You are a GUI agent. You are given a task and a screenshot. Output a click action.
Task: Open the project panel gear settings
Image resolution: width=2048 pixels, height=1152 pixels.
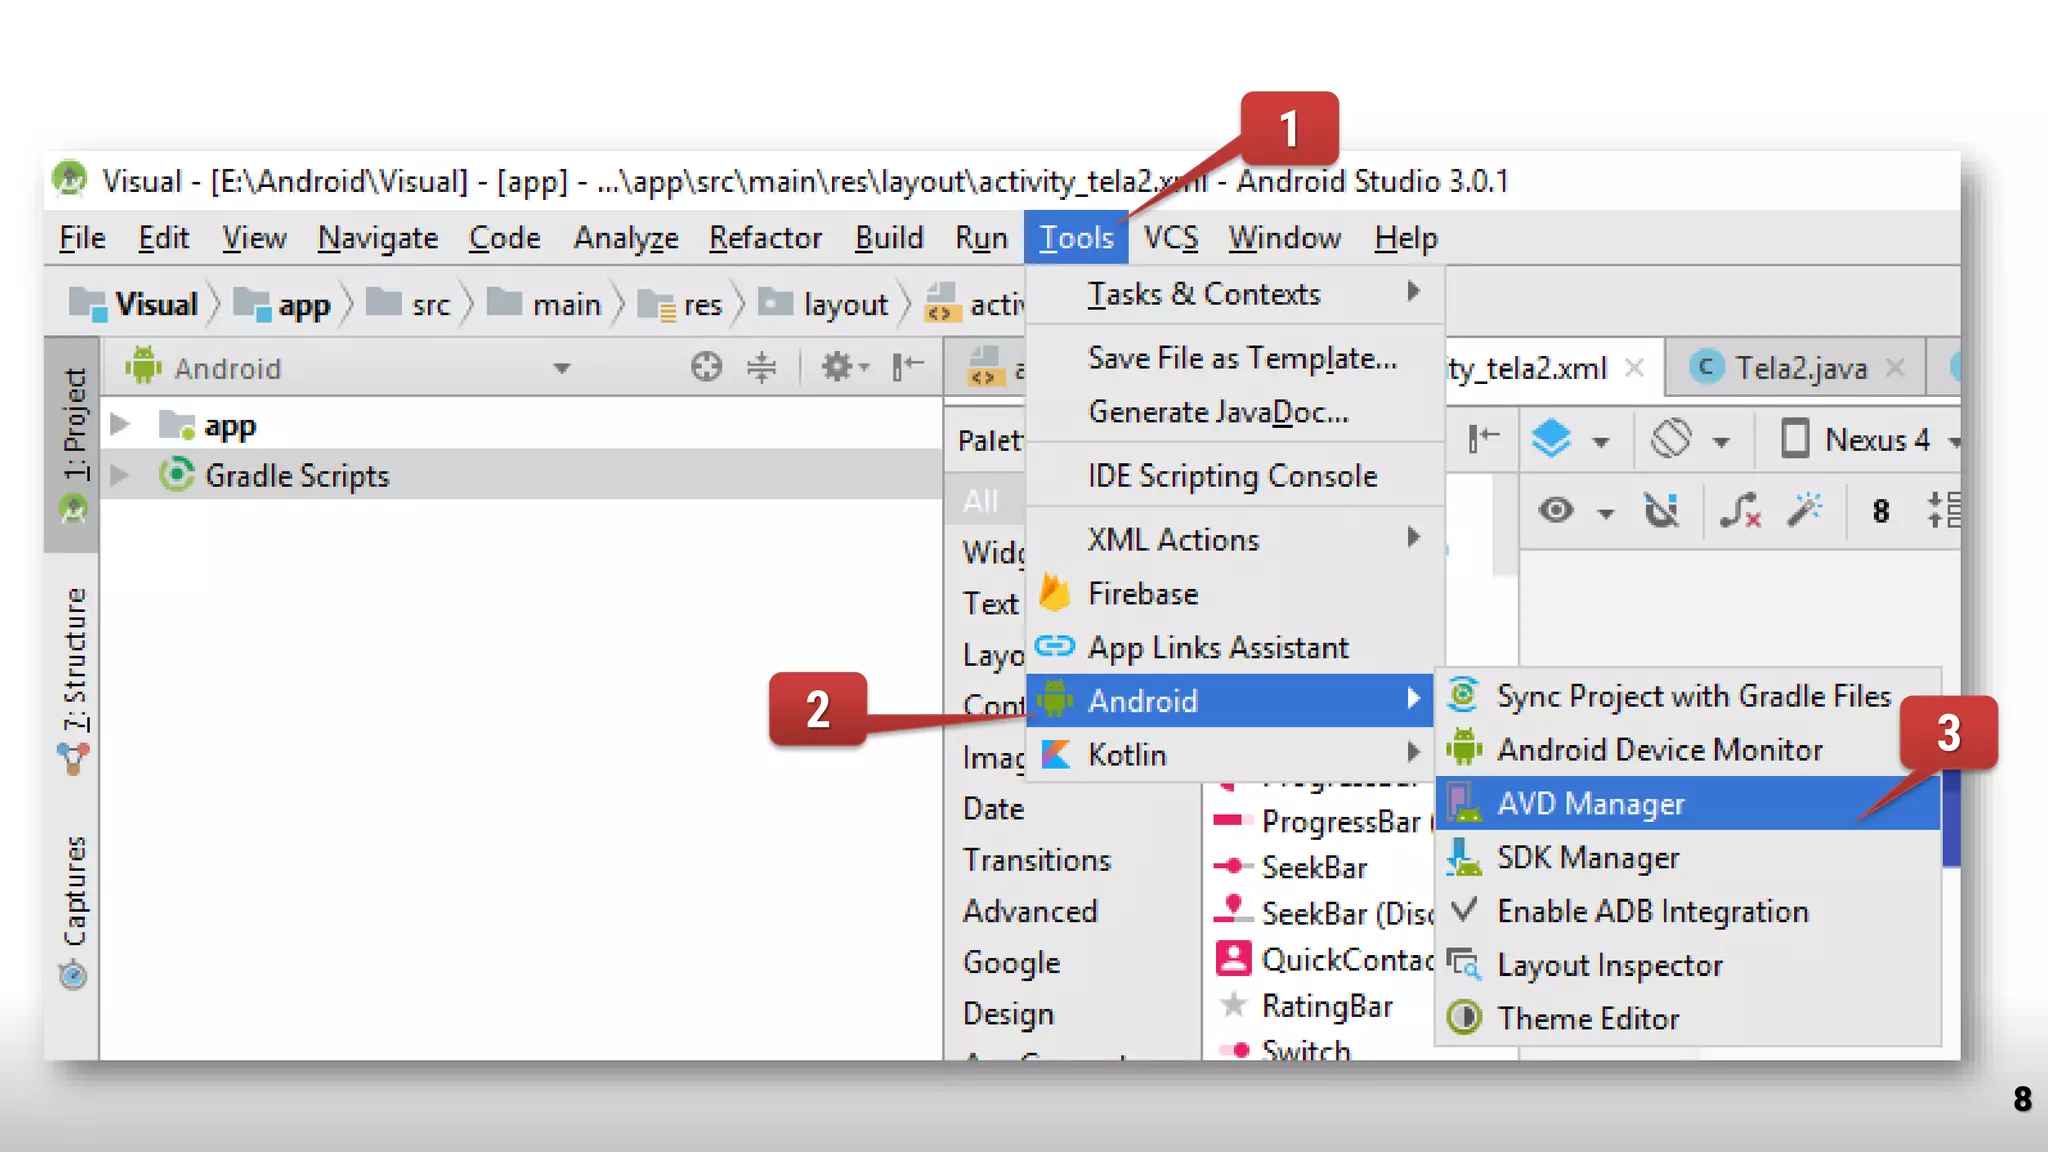[838, 367]
